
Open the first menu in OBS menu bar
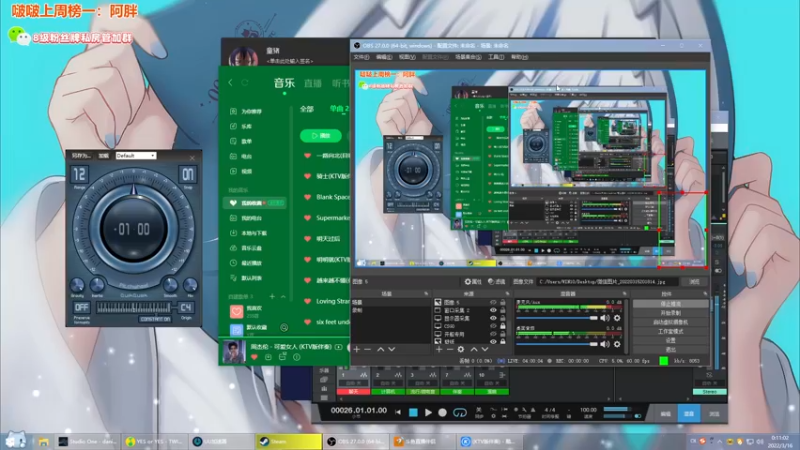361,57
